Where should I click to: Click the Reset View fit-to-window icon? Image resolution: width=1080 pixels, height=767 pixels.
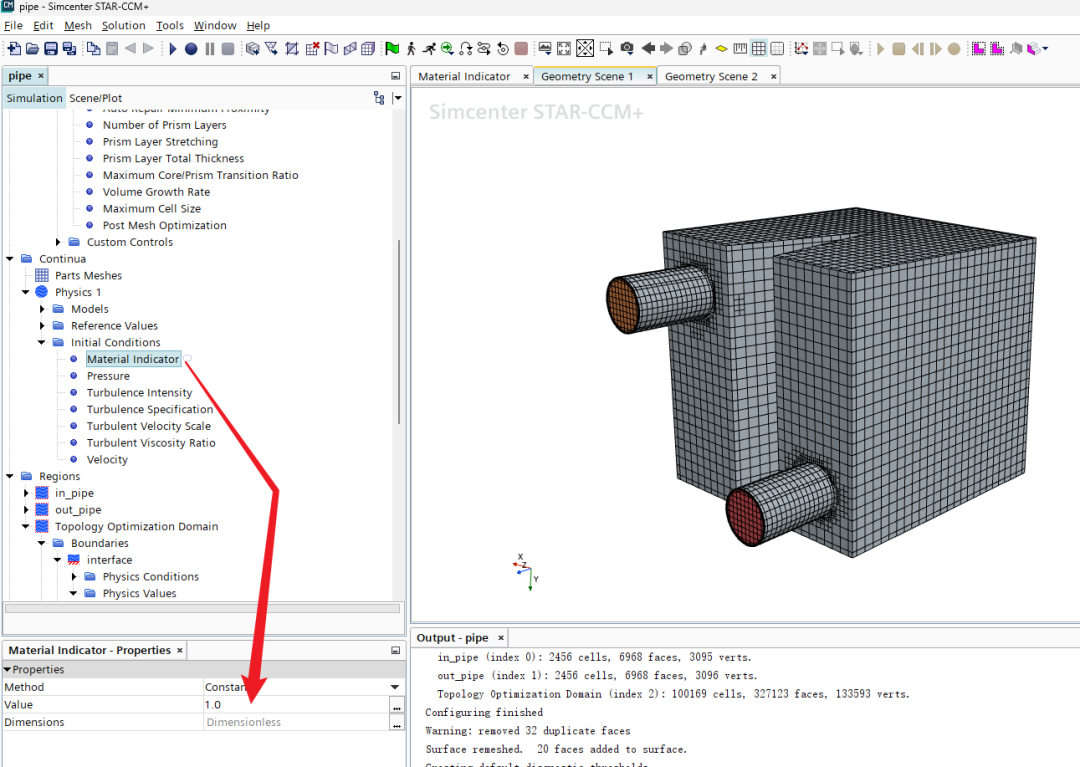tap(563, 49)
